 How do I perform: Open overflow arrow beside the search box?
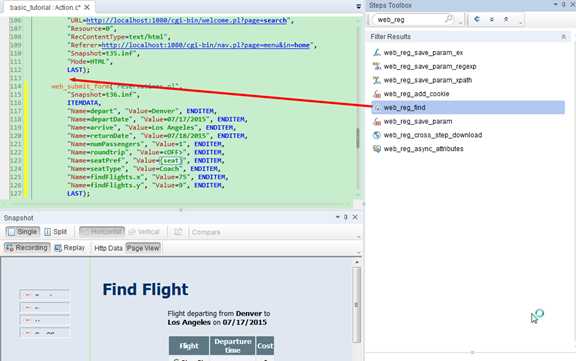tap(460, 23)
